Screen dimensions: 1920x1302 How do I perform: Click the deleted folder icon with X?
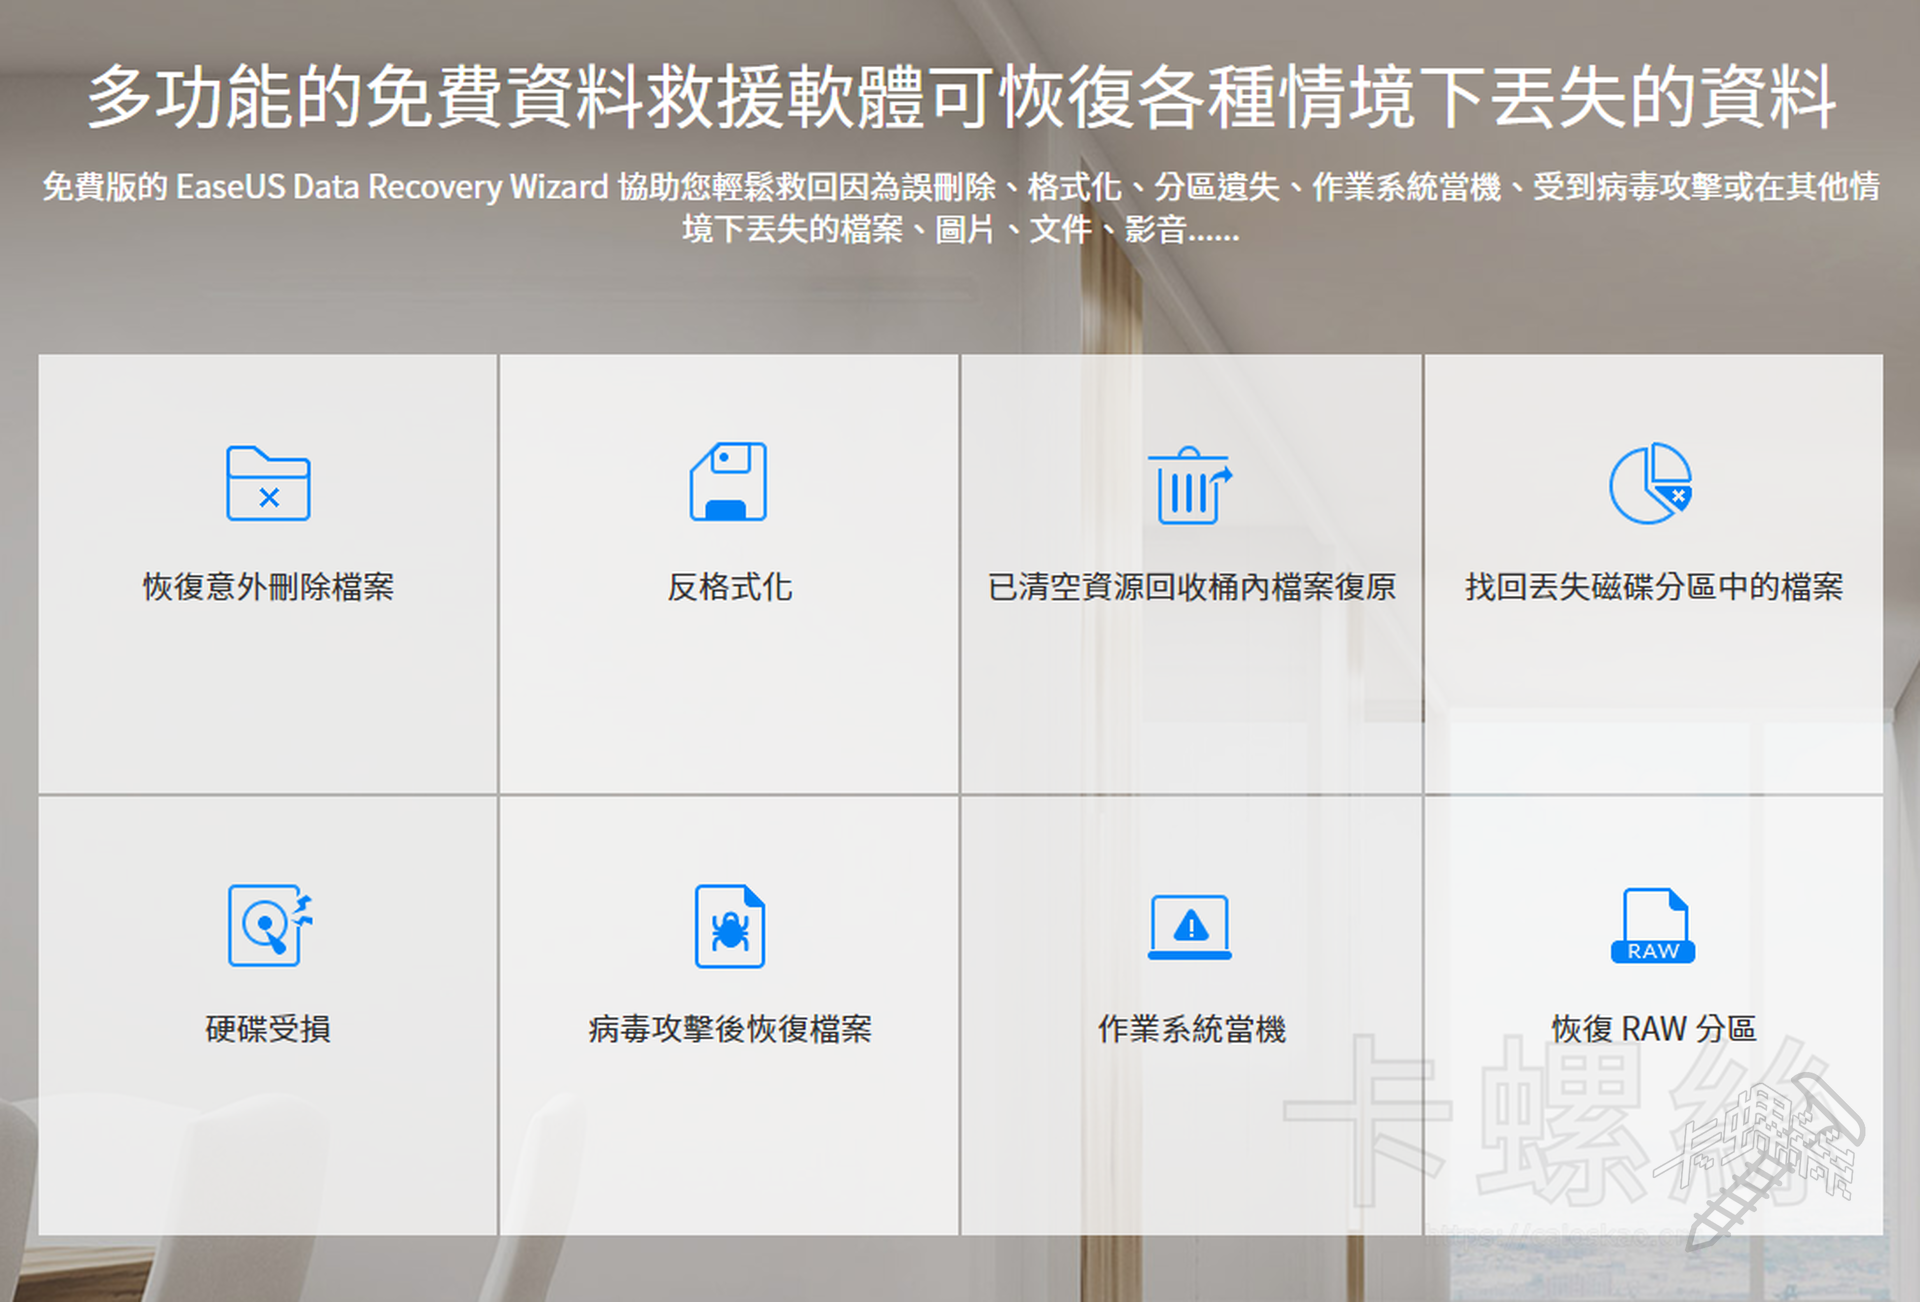(x=268, y=484)
